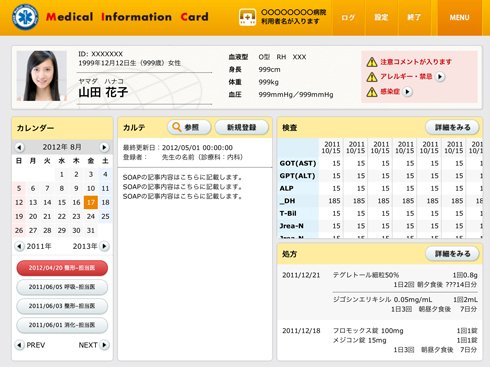Expand アレルギー・禁忌 details arrow
This screenshot has width=490, height=367.
pos(440,77)
